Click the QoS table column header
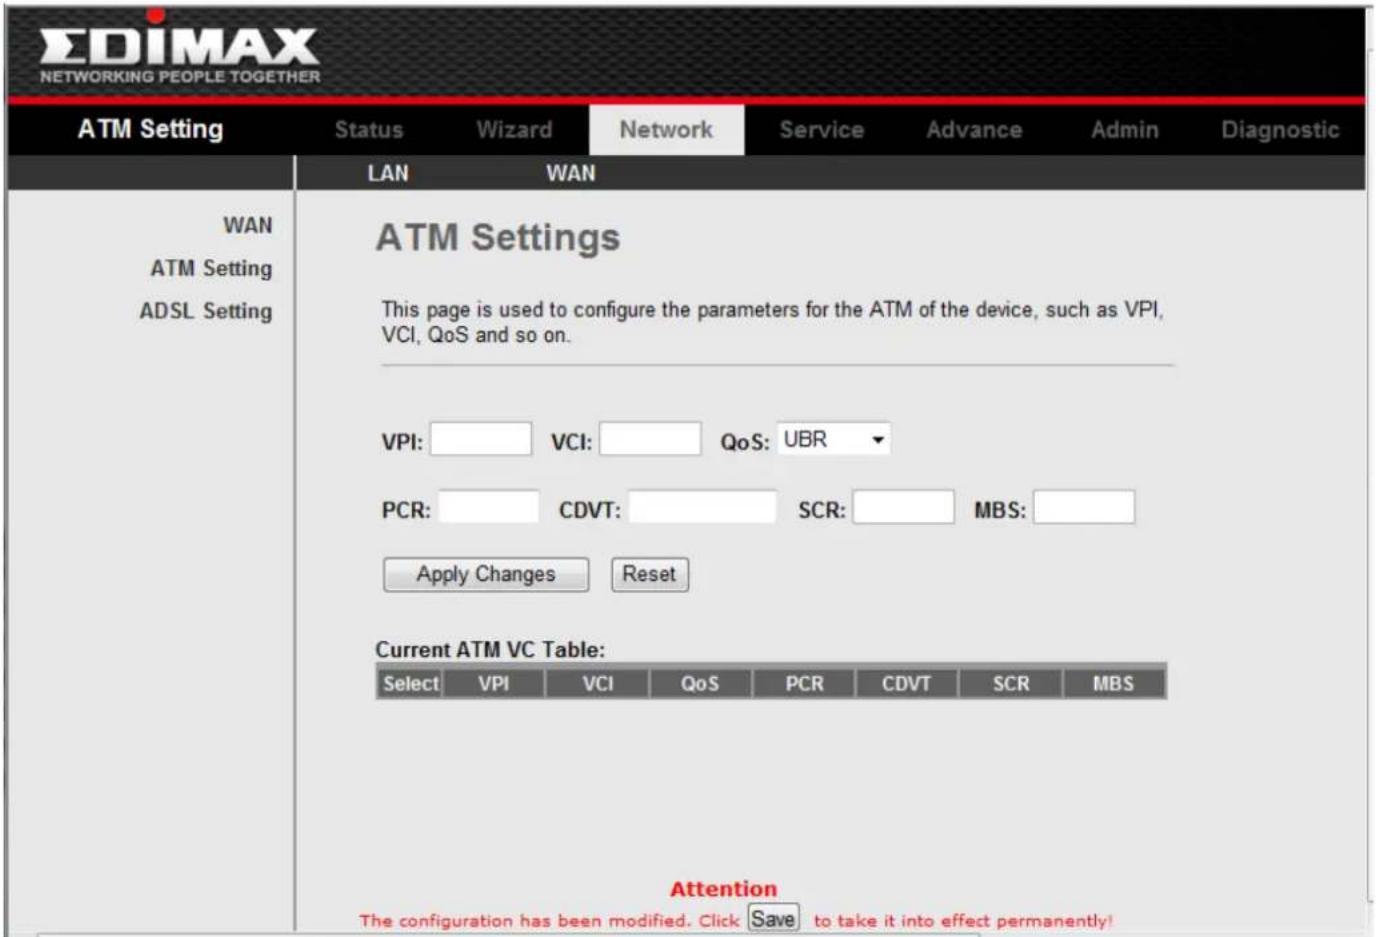This screenshot has width=1376, height=937. [700, 684]
